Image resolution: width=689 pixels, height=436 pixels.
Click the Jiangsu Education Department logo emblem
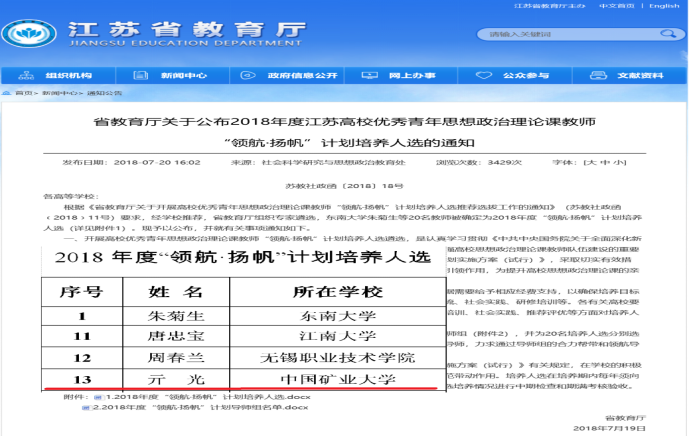point(29,33)
